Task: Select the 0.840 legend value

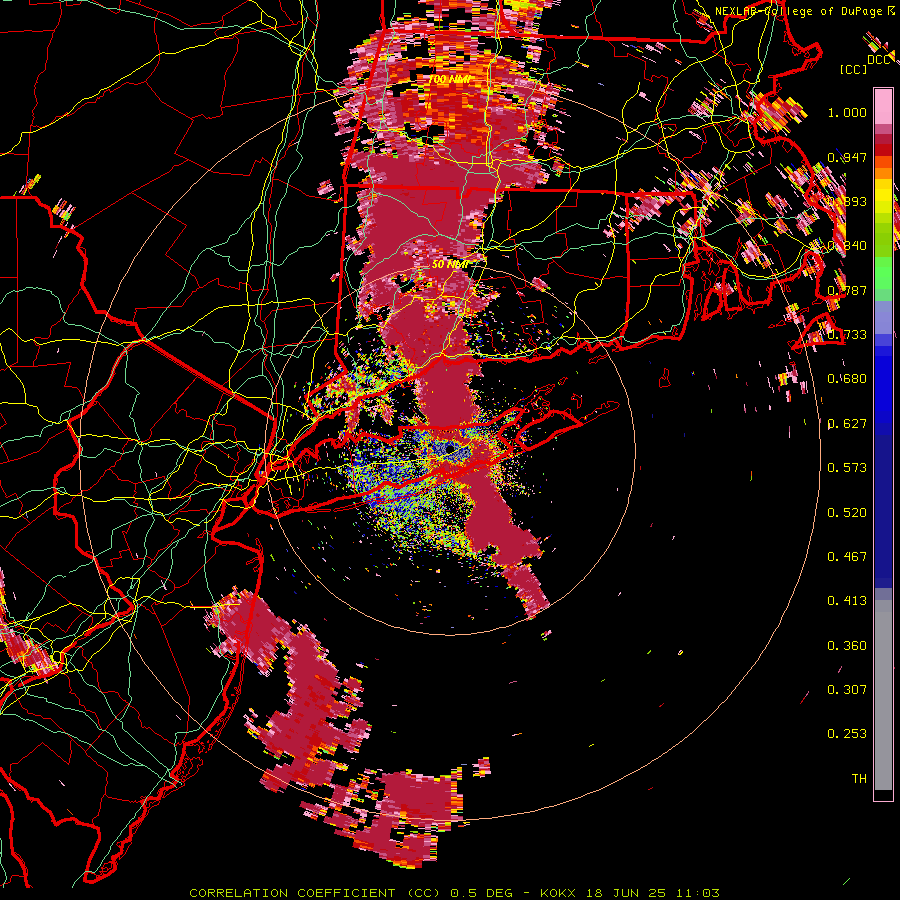Action: 847,246
